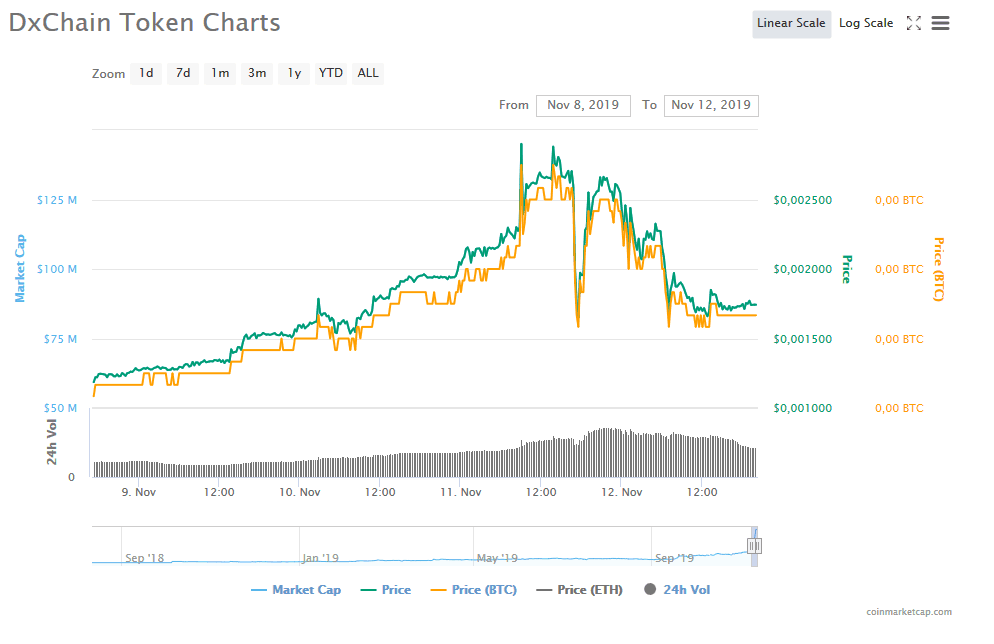994x644 pixels.
Task: Open the chart hamburger menu
Action: pyautogui.click(x=940, y=23)
